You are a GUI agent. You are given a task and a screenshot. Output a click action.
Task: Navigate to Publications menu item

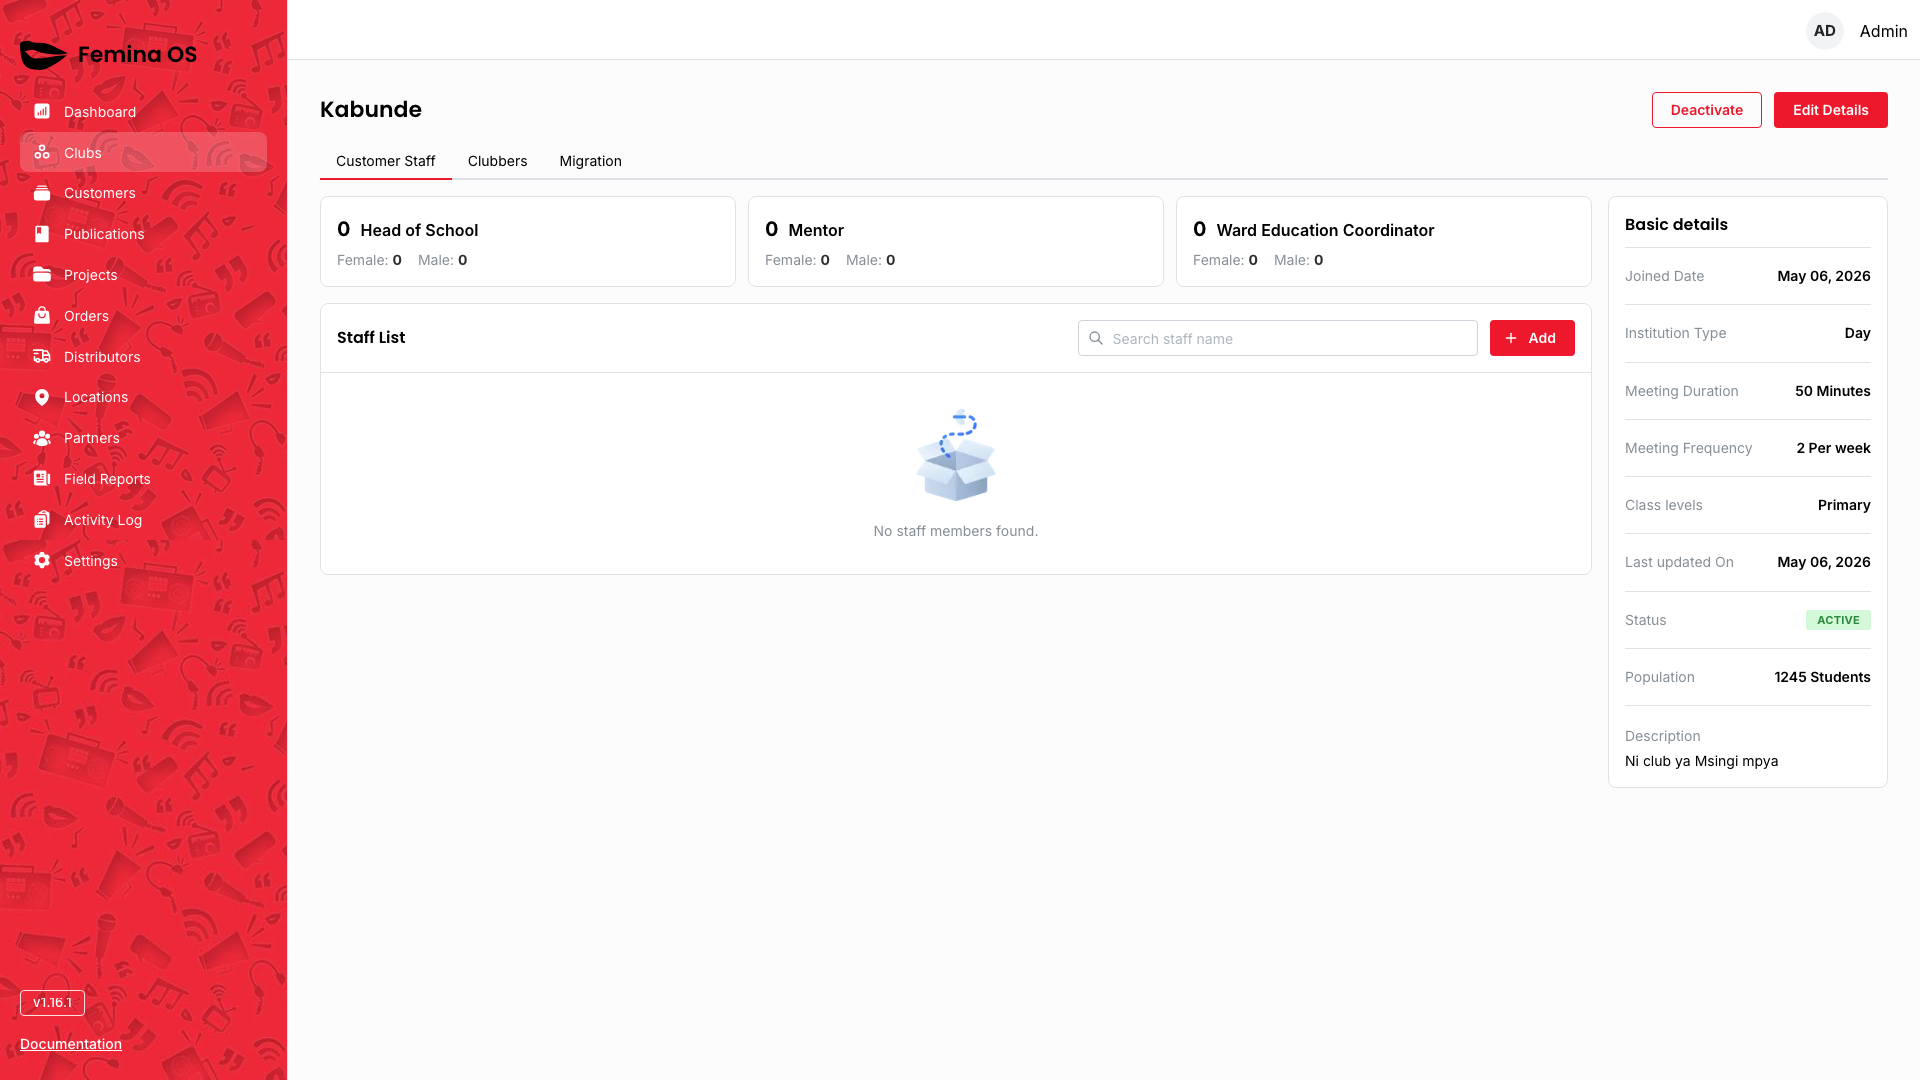(x=143, y=234)
